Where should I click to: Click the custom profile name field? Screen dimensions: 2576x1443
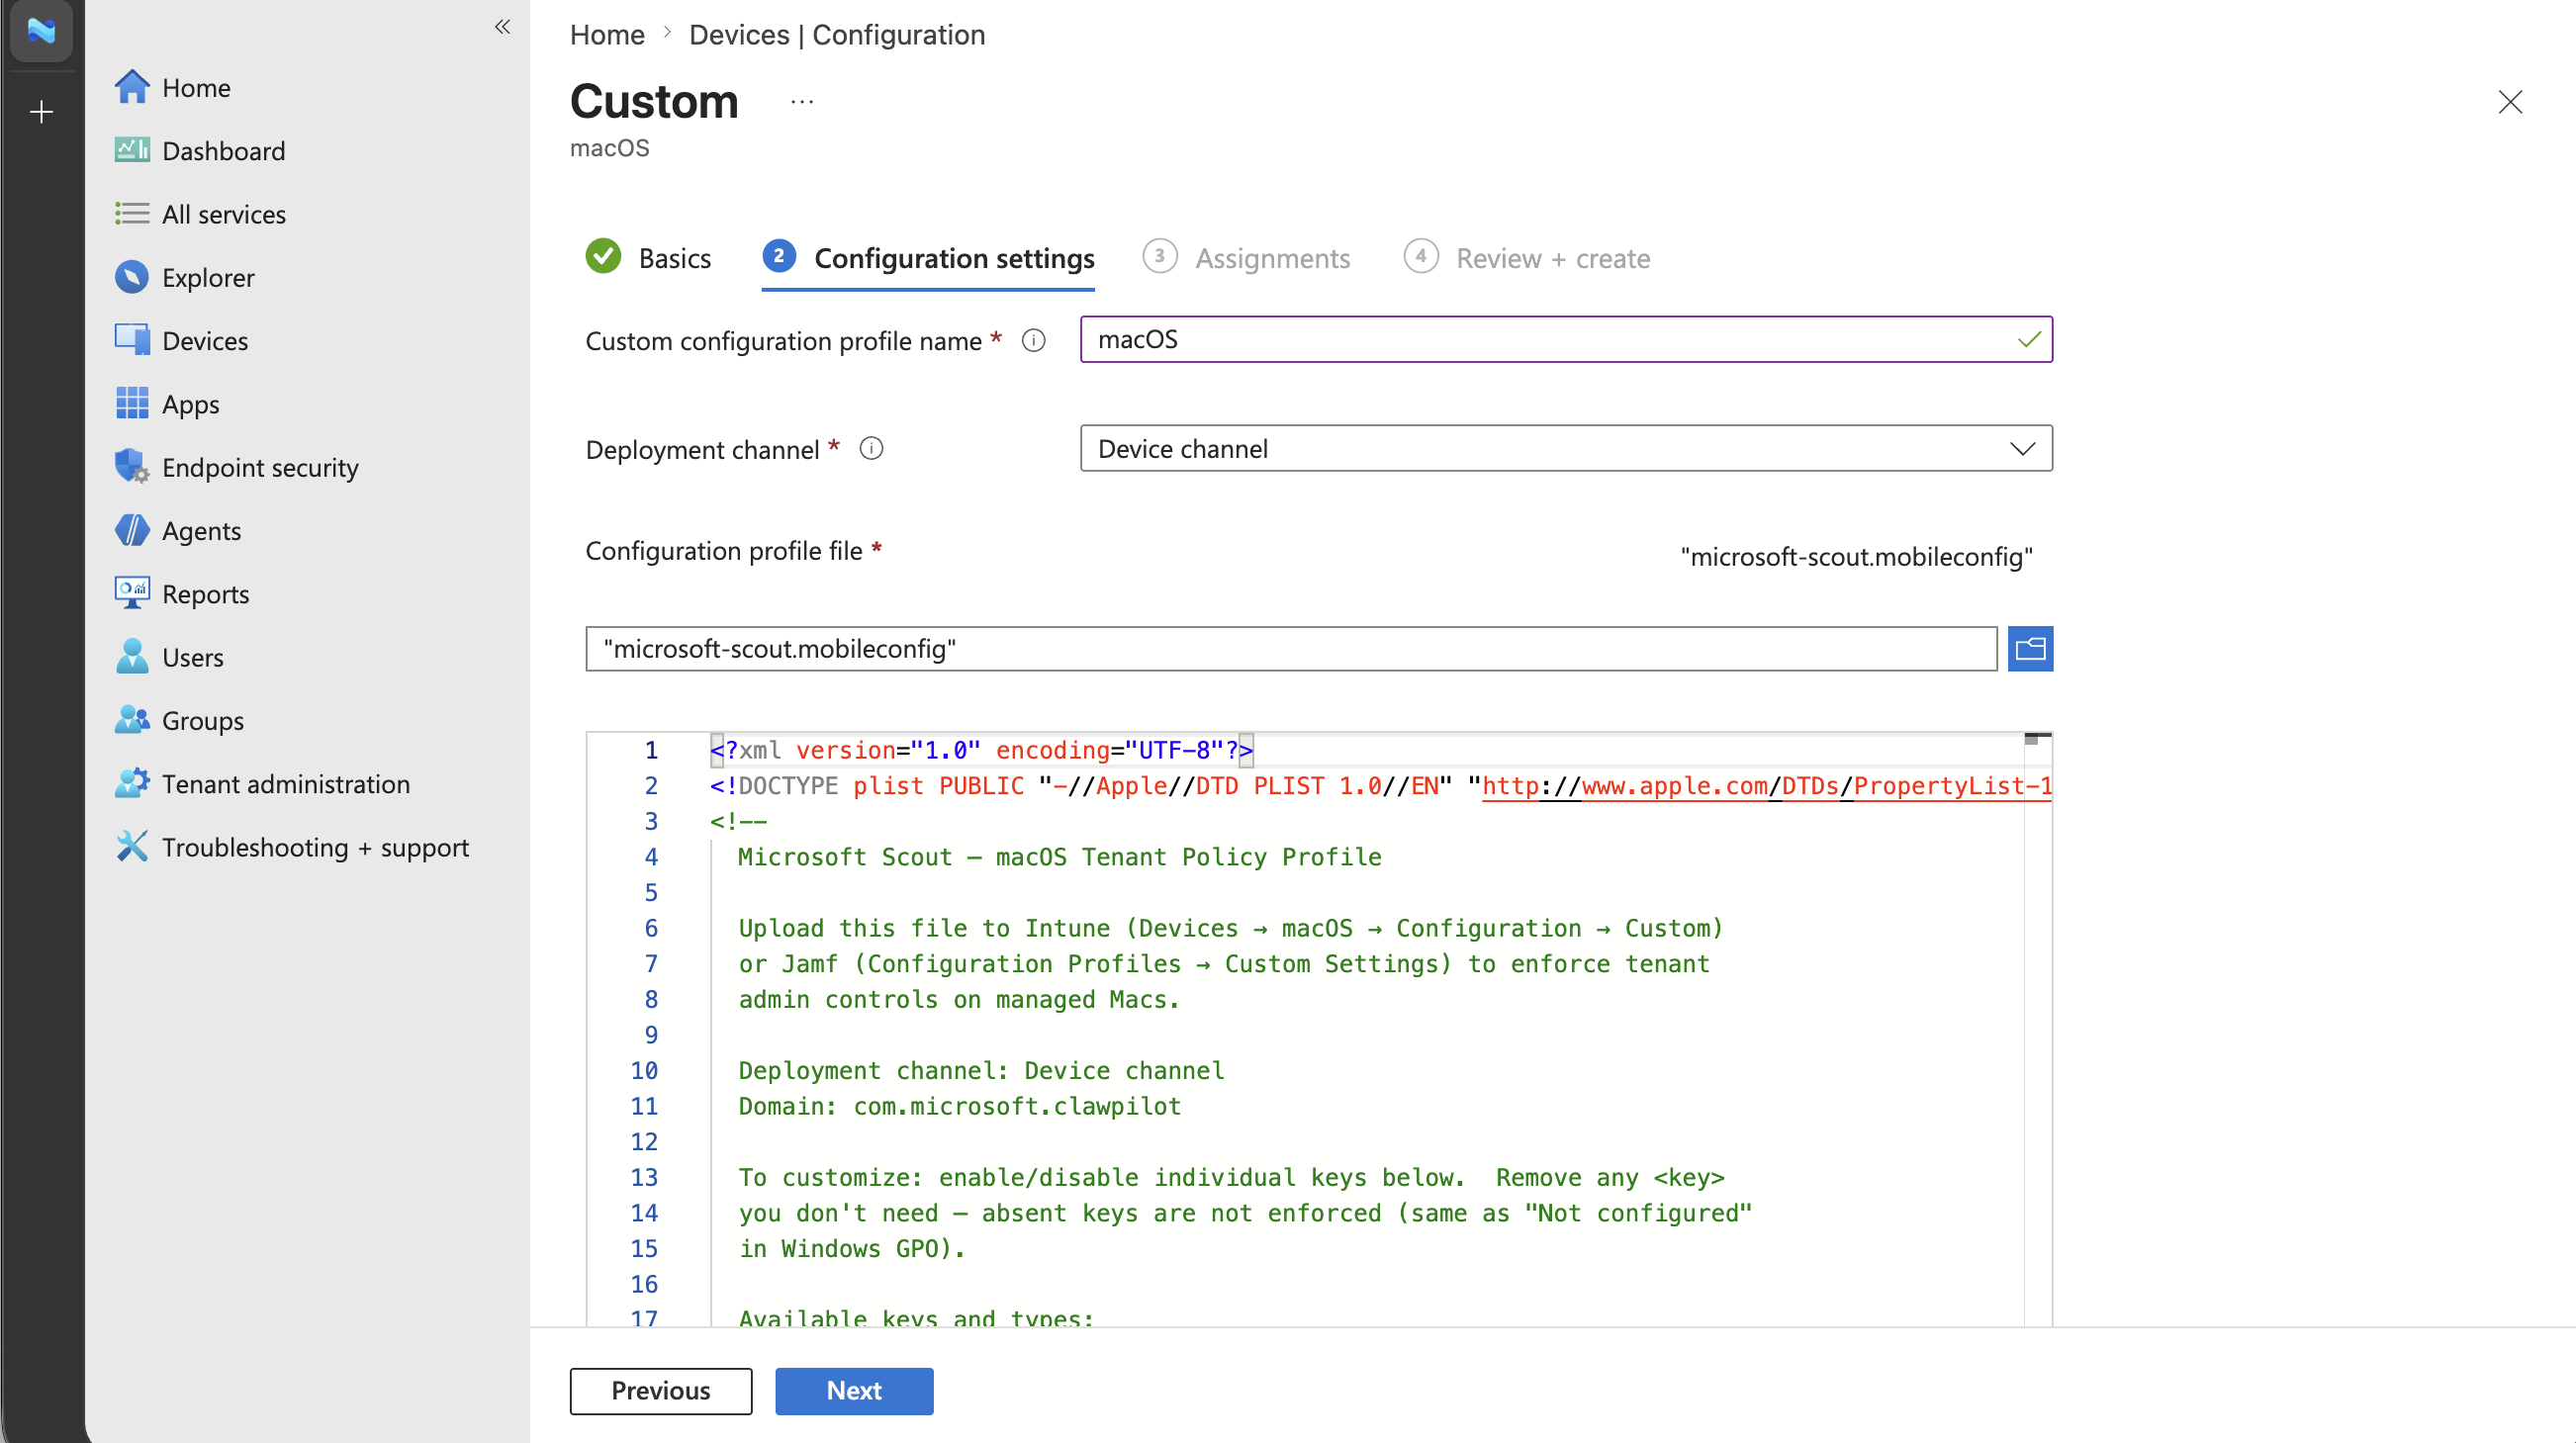[1566, 340]
